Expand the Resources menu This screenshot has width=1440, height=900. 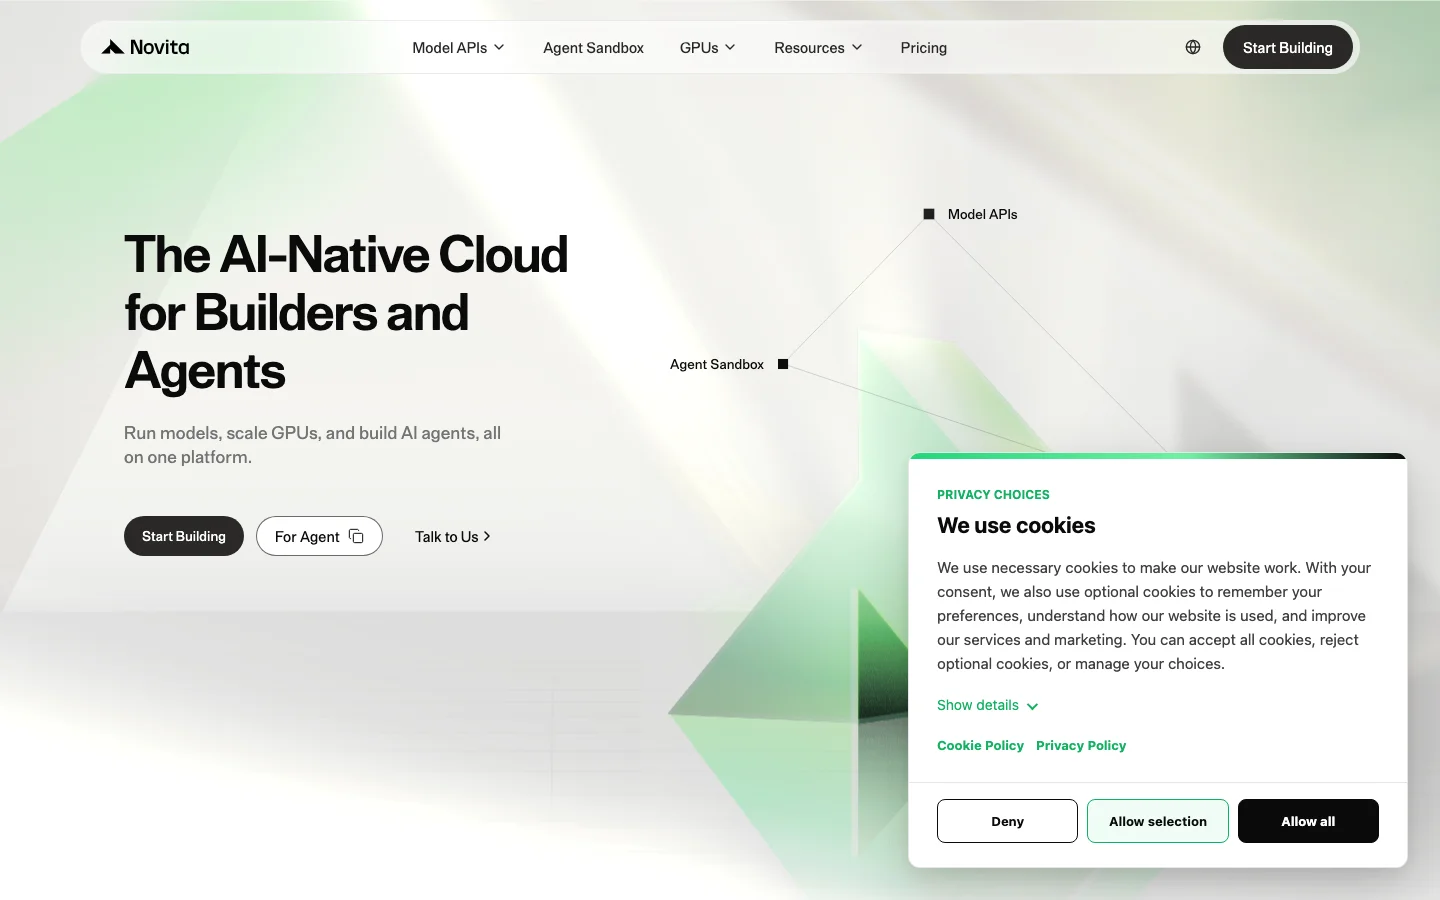(818, 47)
